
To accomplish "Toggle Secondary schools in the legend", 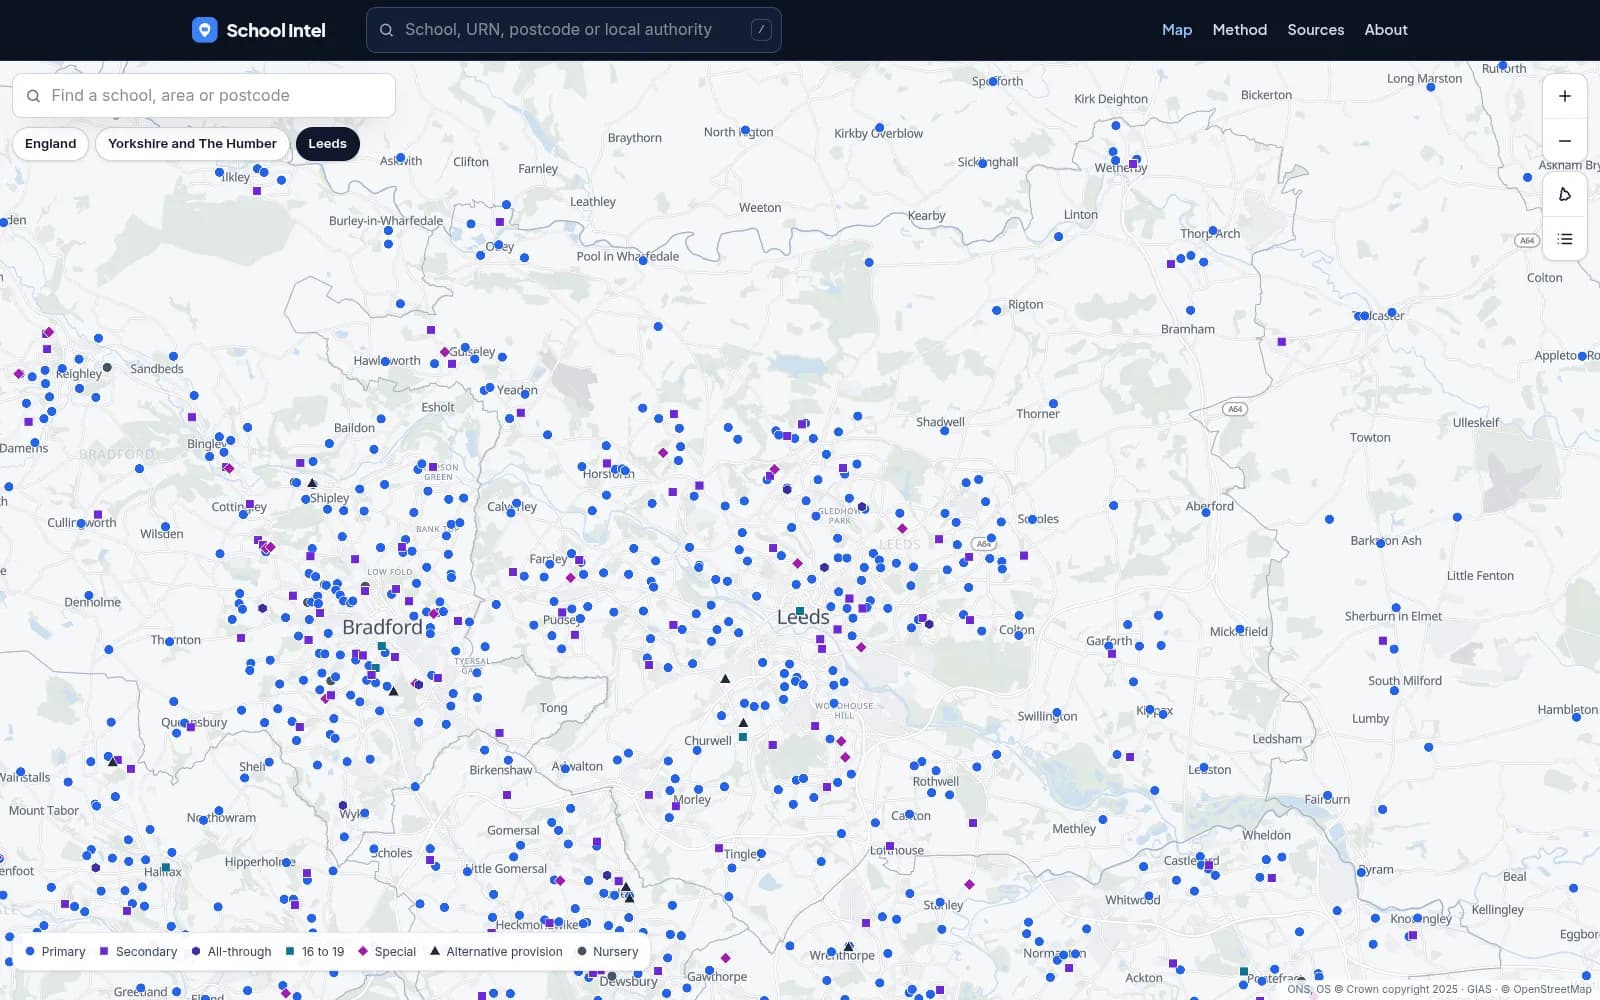I will pyautogui.click(x=138, y=952).
